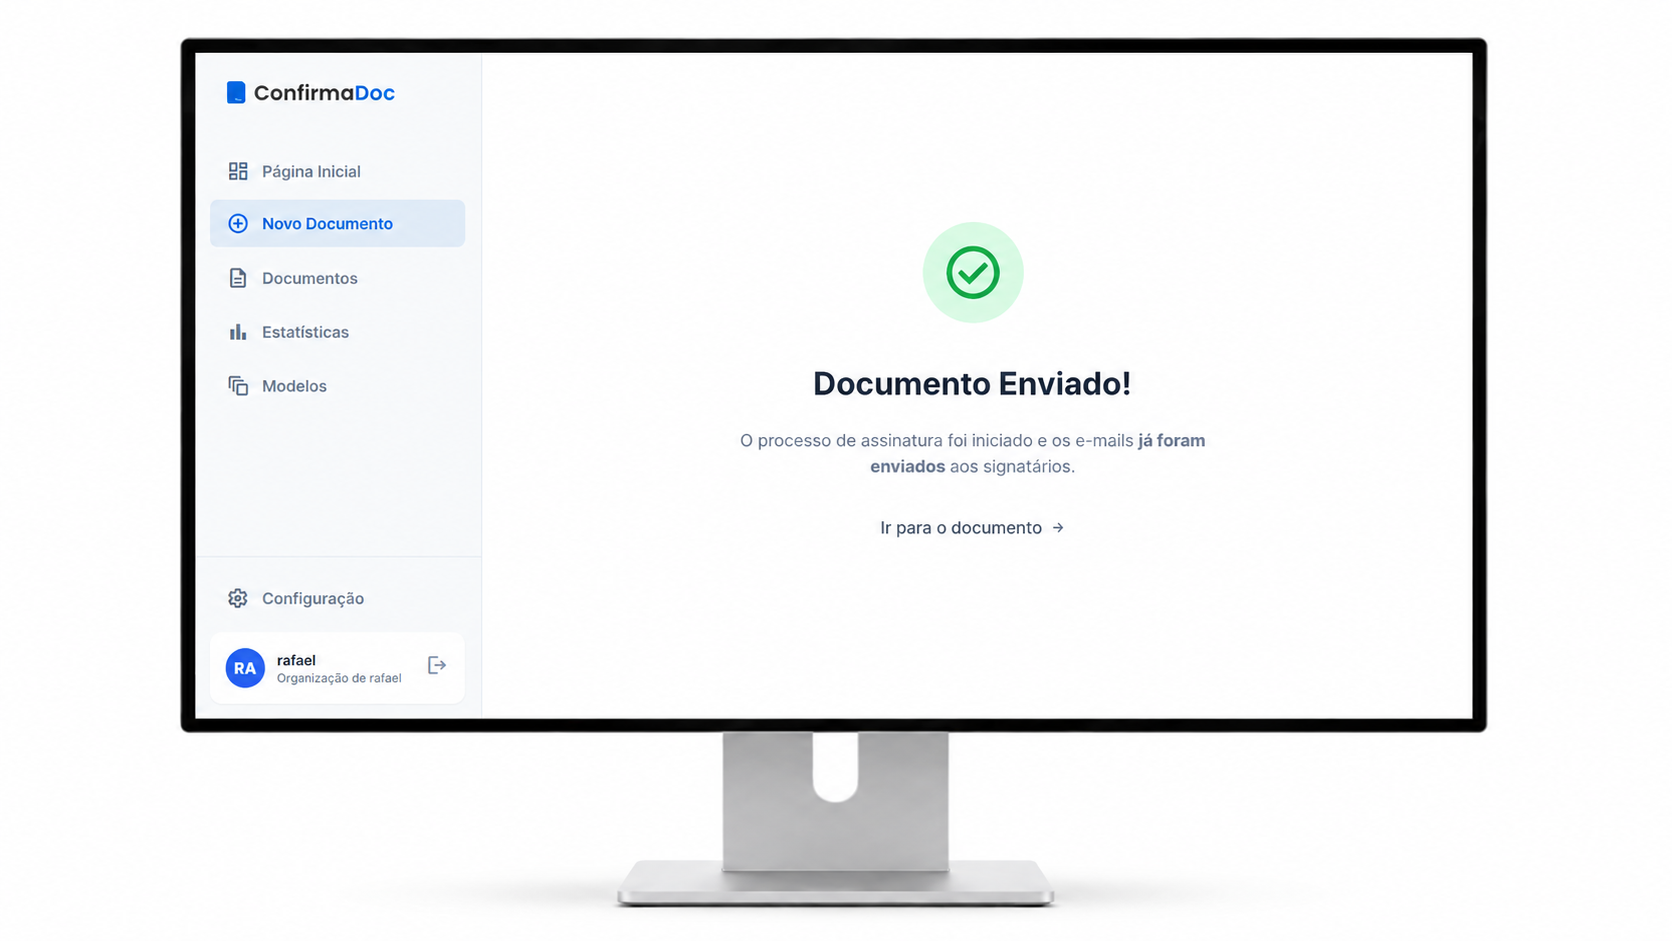Open the Configuração settings label

point(313,598)
